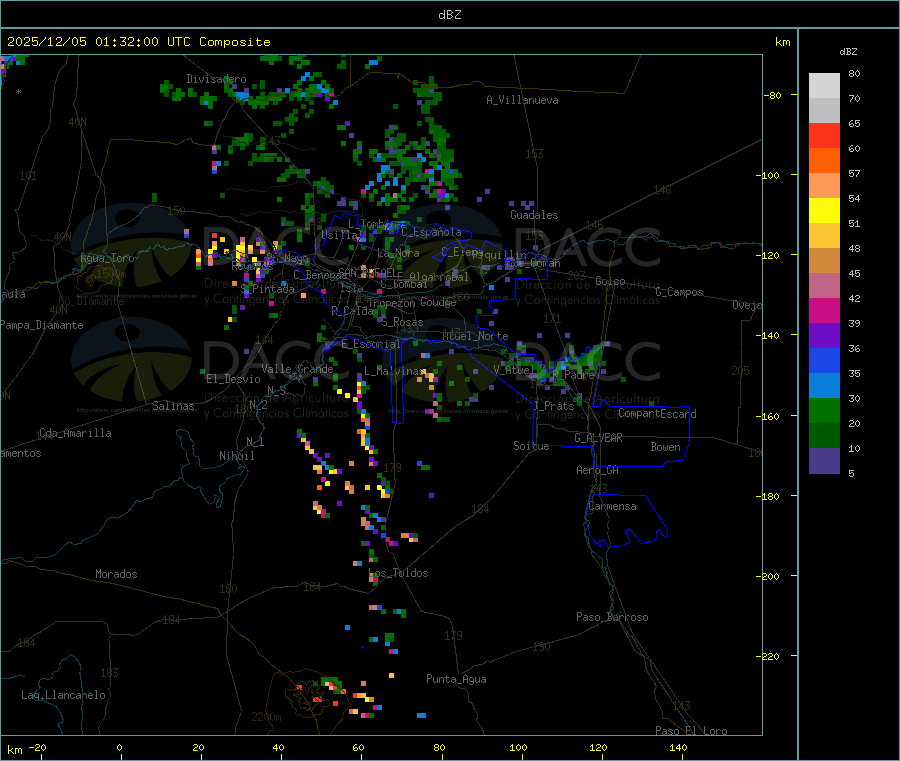Click the Morados map label
900x761 pixels.
click(117, 574)
